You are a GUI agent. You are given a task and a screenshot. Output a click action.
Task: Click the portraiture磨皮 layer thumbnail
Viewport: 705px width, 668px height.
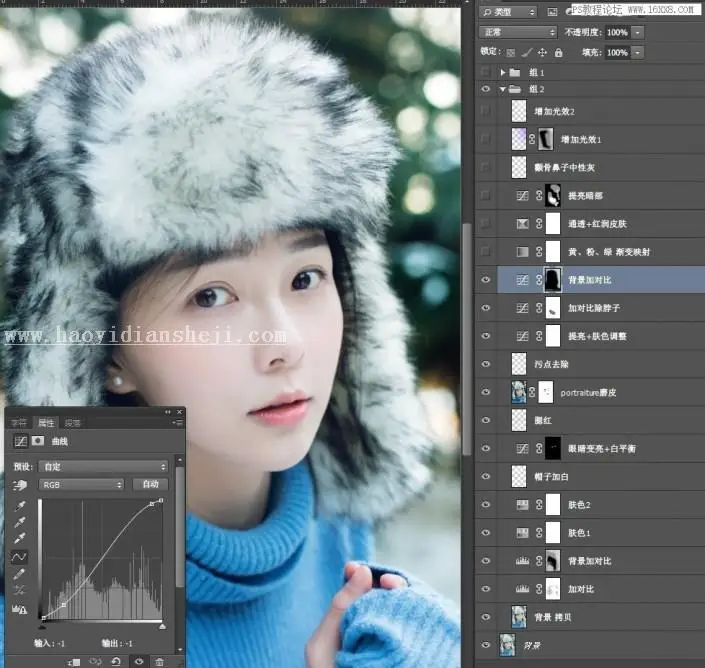click(x=519, y=392)
